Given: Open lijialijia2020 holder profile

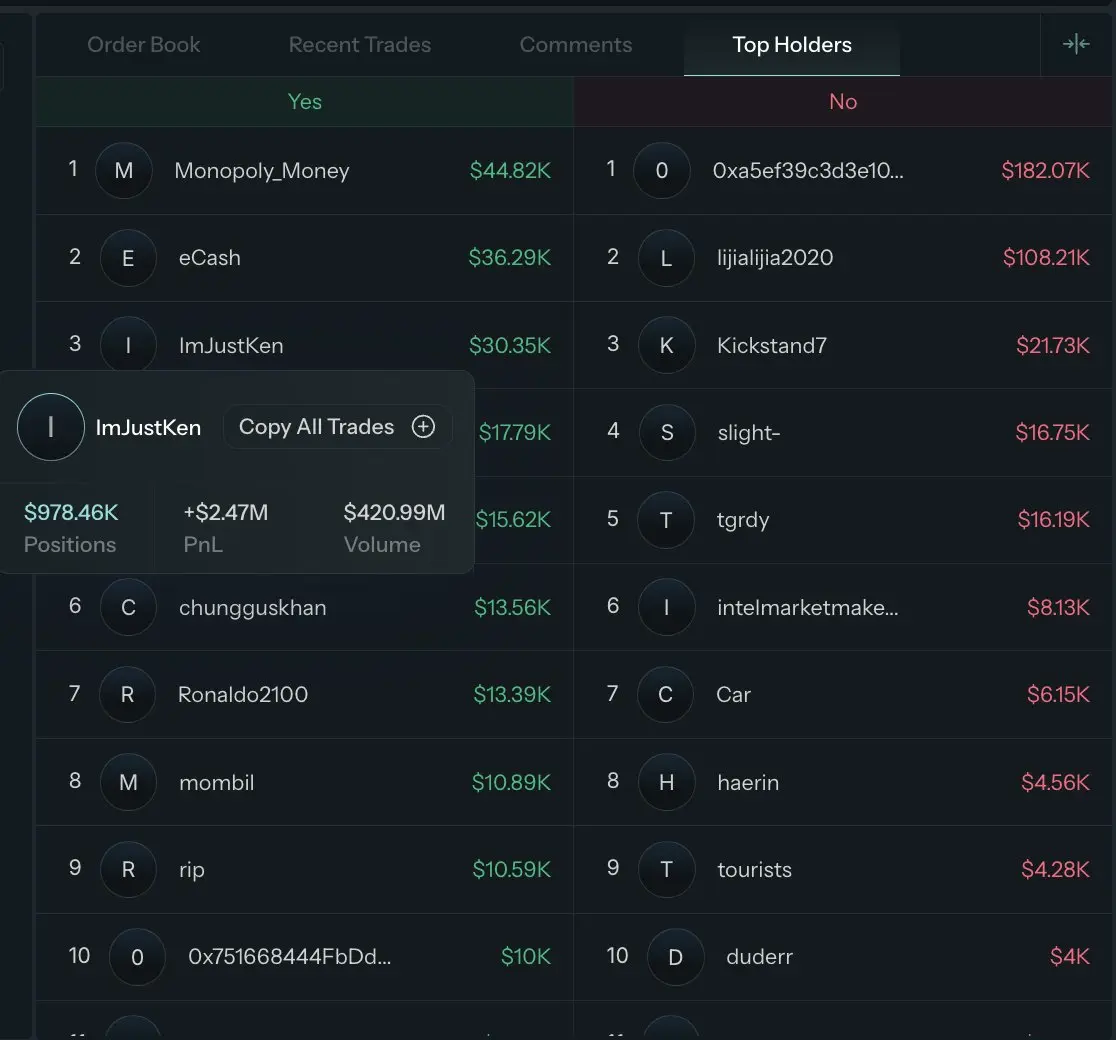Looking at the screenshot, I should click(x=775, y=258).
